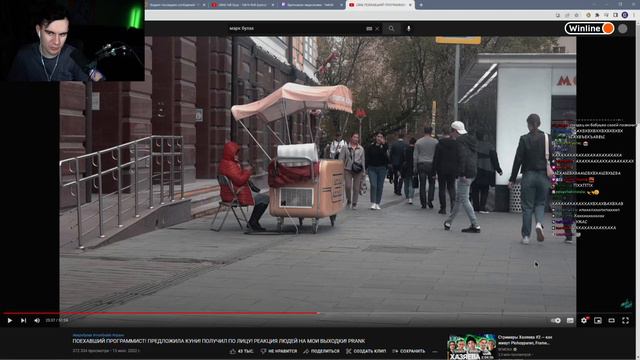Open a new browser tab

pyautogui.click(x=421, y=5)
